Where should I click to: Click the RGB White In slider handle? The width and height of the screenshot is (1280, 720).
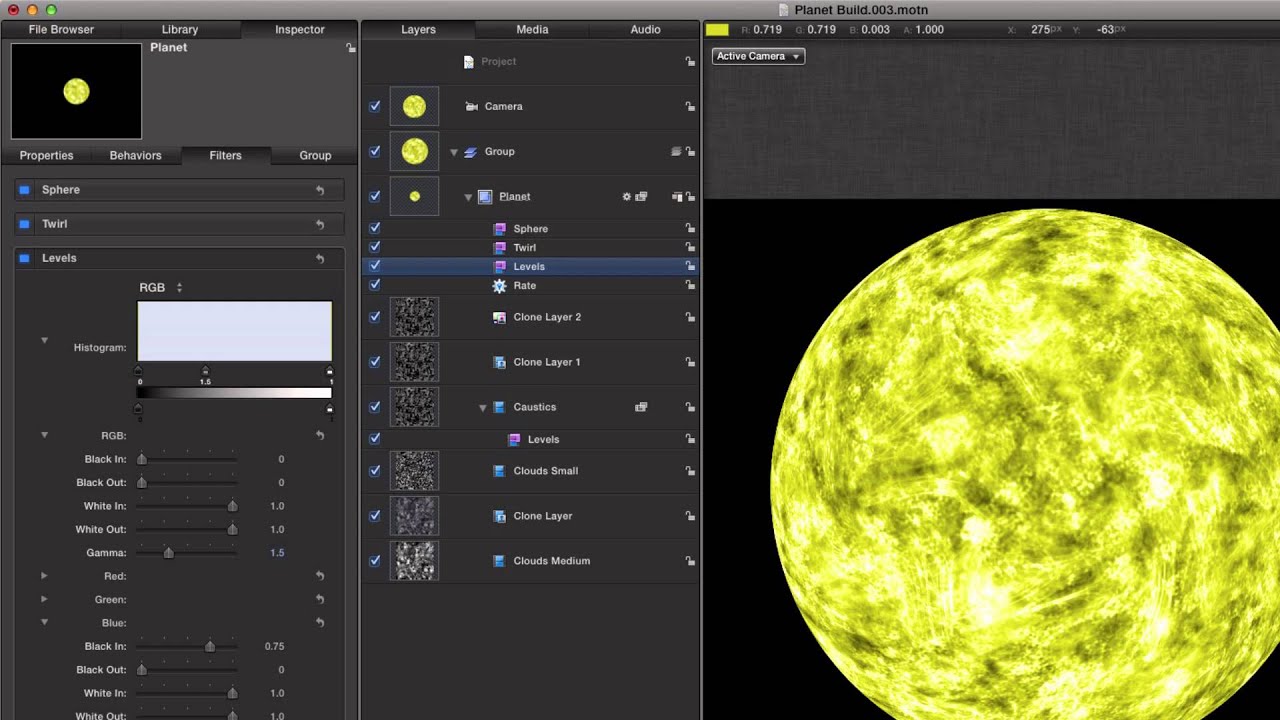(x=233, y=506)
